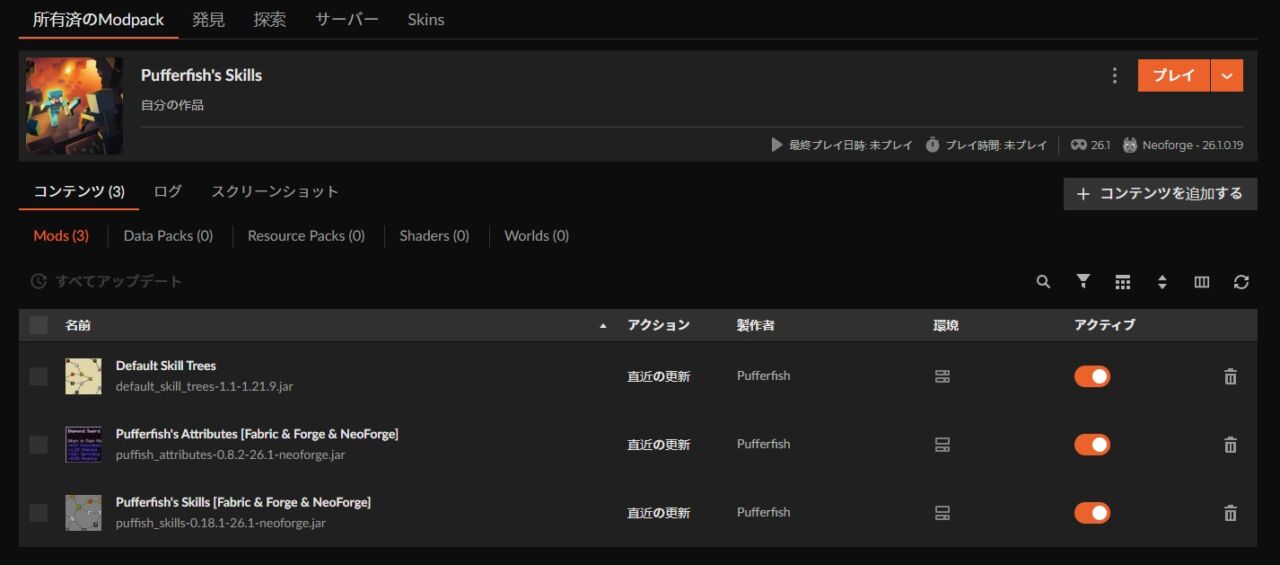1280x565 pixels.
Task: Delete Pufferfish's Attributes mod
Action: (x=1230, y=444)
